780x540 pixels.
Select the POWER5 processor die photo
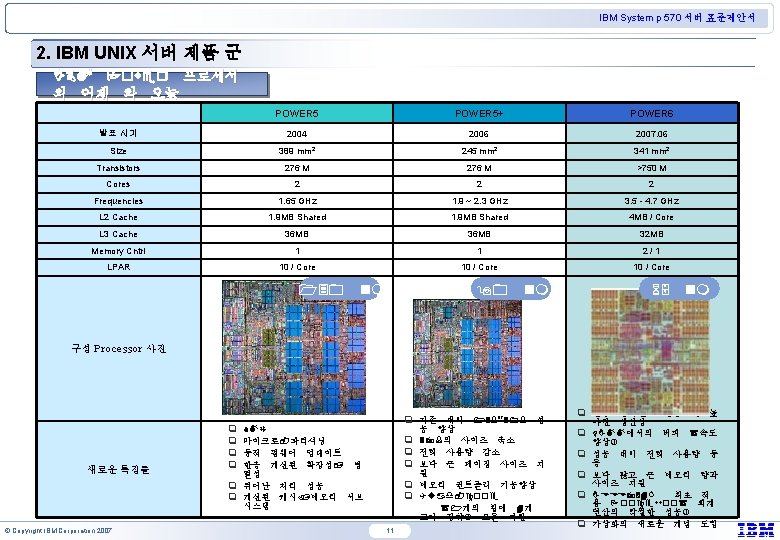click(293, 347)
